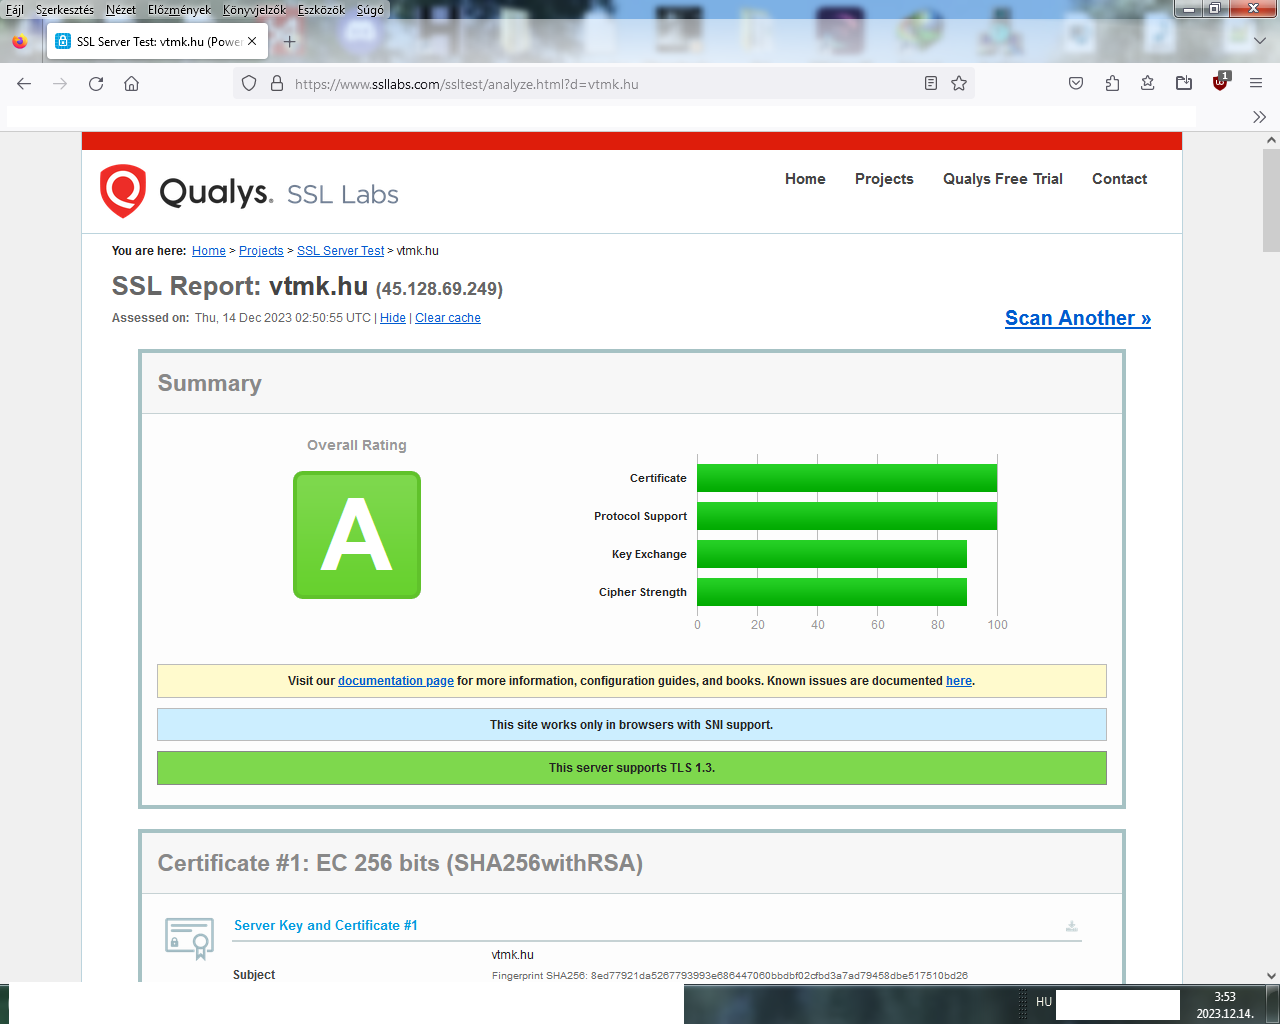Open the Contact page link
This screenshot has width=1280, height=1024.
click(x=1119, y=179)
